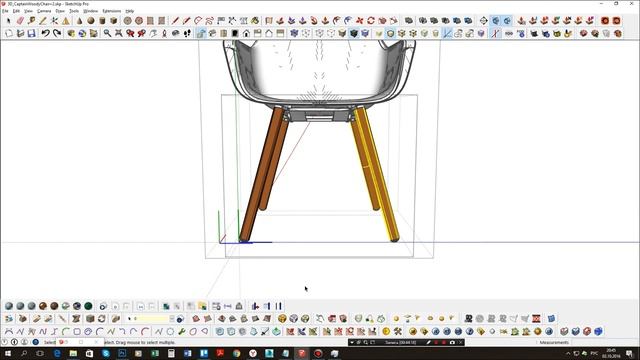Open the Camera menu
Viewport: 640px width, 360px height.
tap(44, 11)
